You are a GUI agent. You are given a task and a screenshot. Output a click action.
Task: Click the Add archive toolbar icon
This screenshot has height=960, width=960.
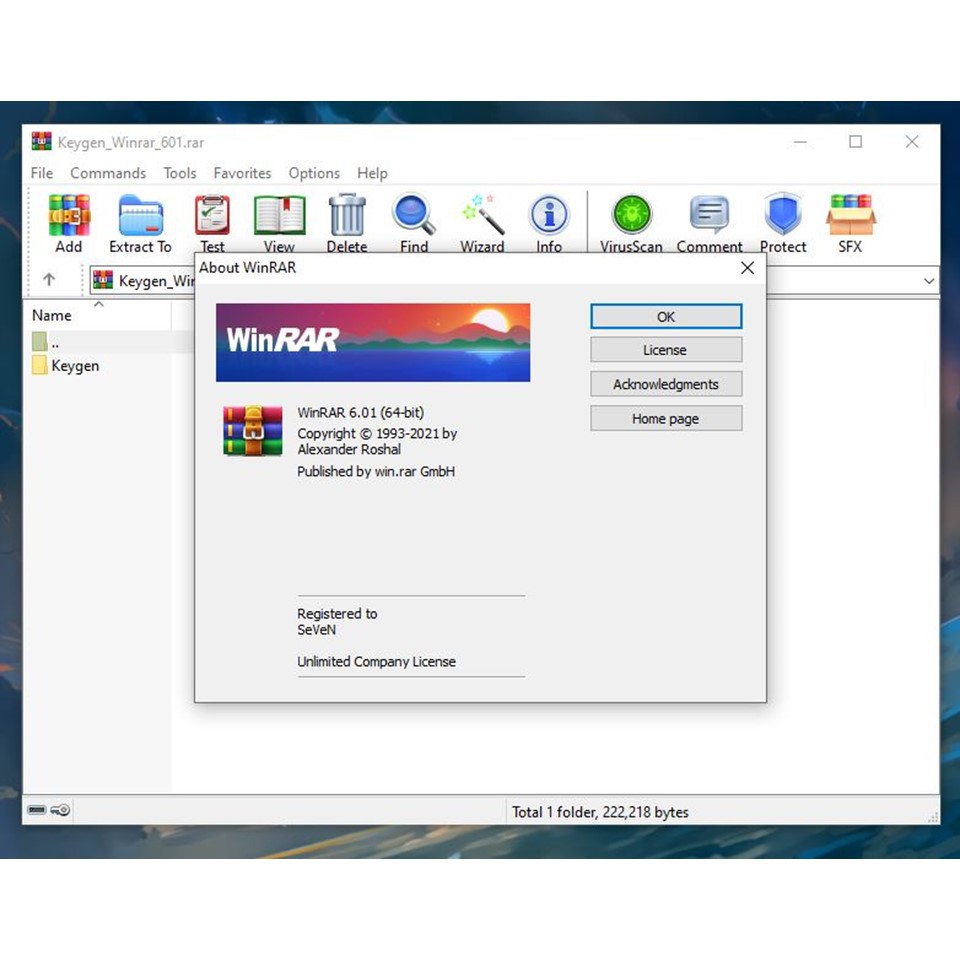pos(69,216)
